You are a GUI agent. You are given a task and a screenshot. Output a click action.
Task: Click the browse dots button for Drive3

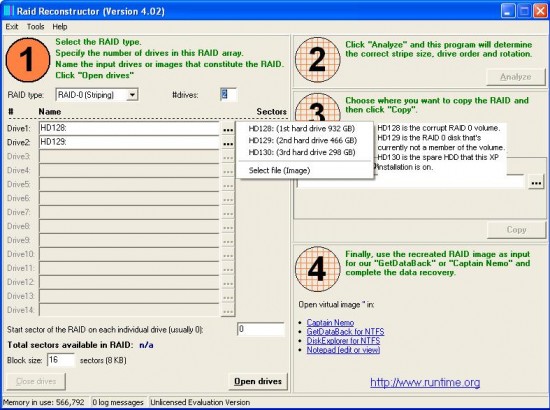tap(228, 157)
